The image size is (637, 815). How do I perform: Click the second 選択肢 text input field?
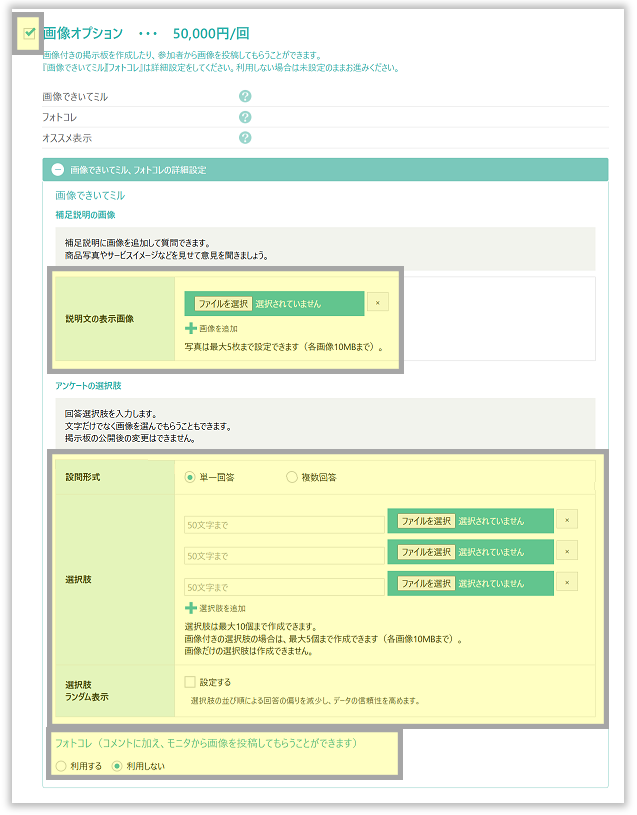point(284,555)
